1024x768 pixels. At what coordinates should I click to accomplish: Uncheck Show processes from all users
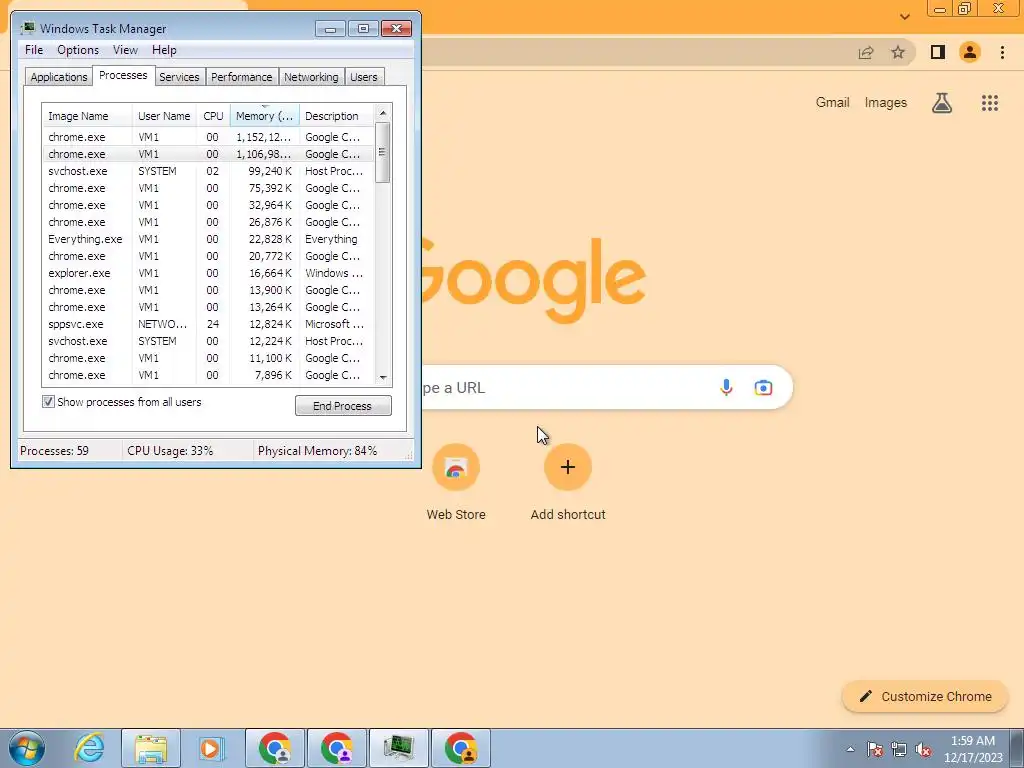[x=48, y=402]
